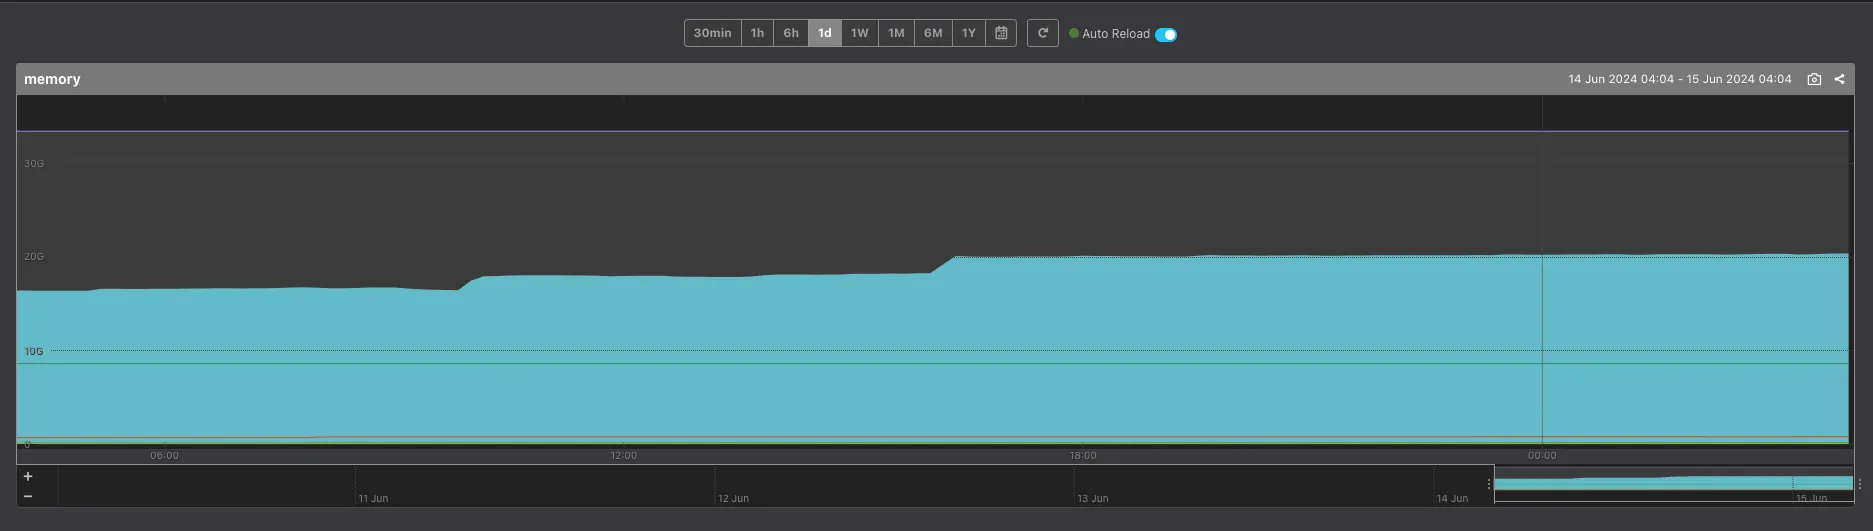Zoom out with the minus icon
Image resolution: width=1873 pixels, height=531 pixels.
[x=28, y=496]
